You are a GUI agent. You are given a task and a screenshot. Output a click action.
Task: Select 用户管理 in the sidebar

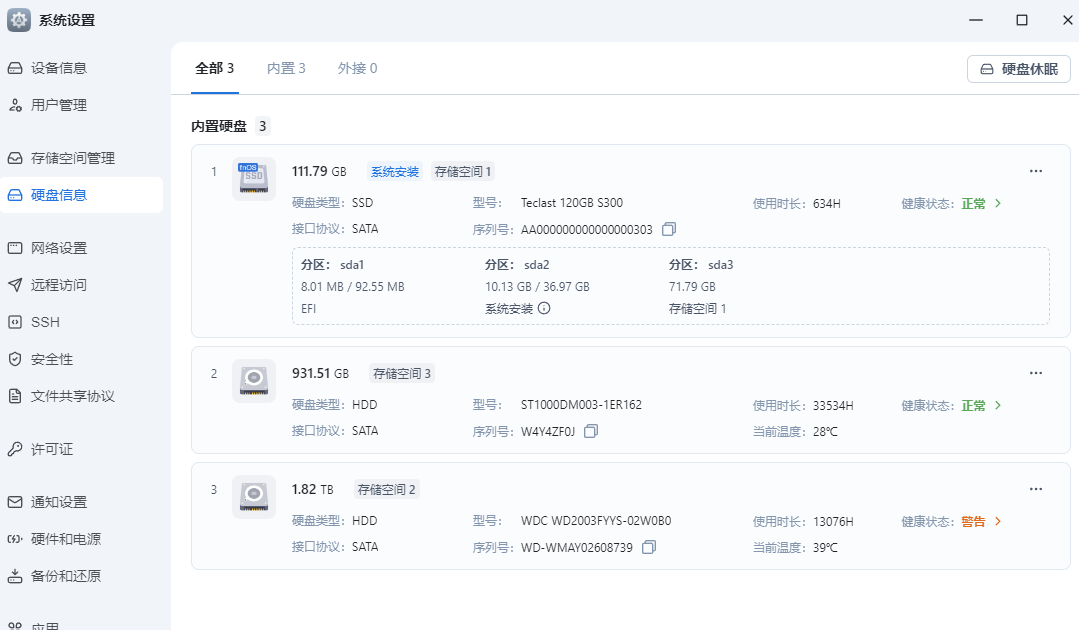(x=58, y=103)
